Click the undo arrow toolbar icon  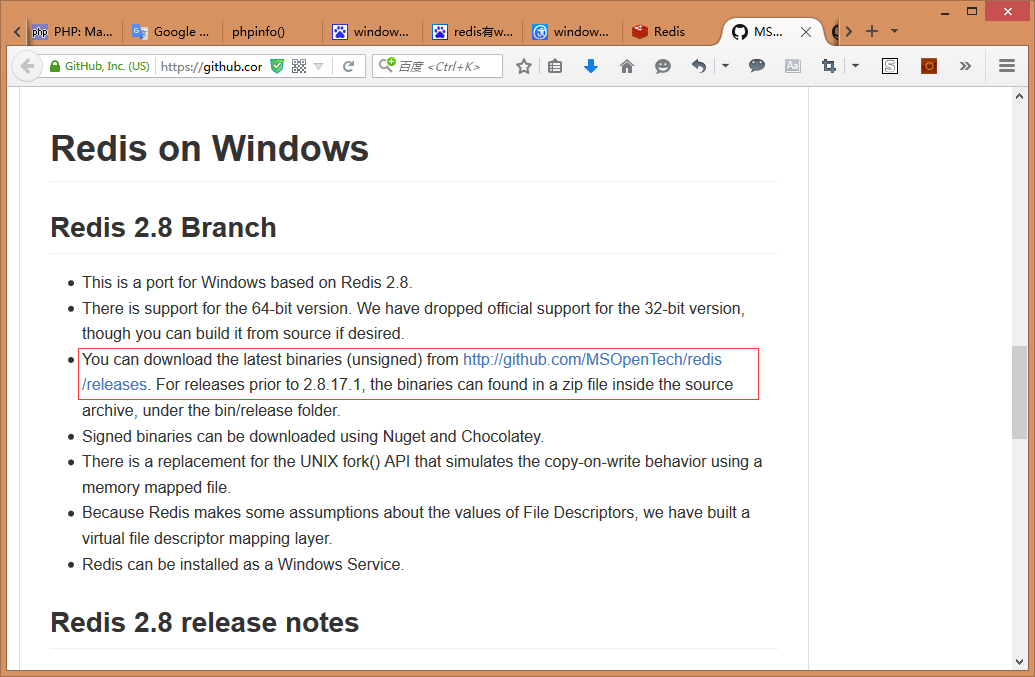698,66
